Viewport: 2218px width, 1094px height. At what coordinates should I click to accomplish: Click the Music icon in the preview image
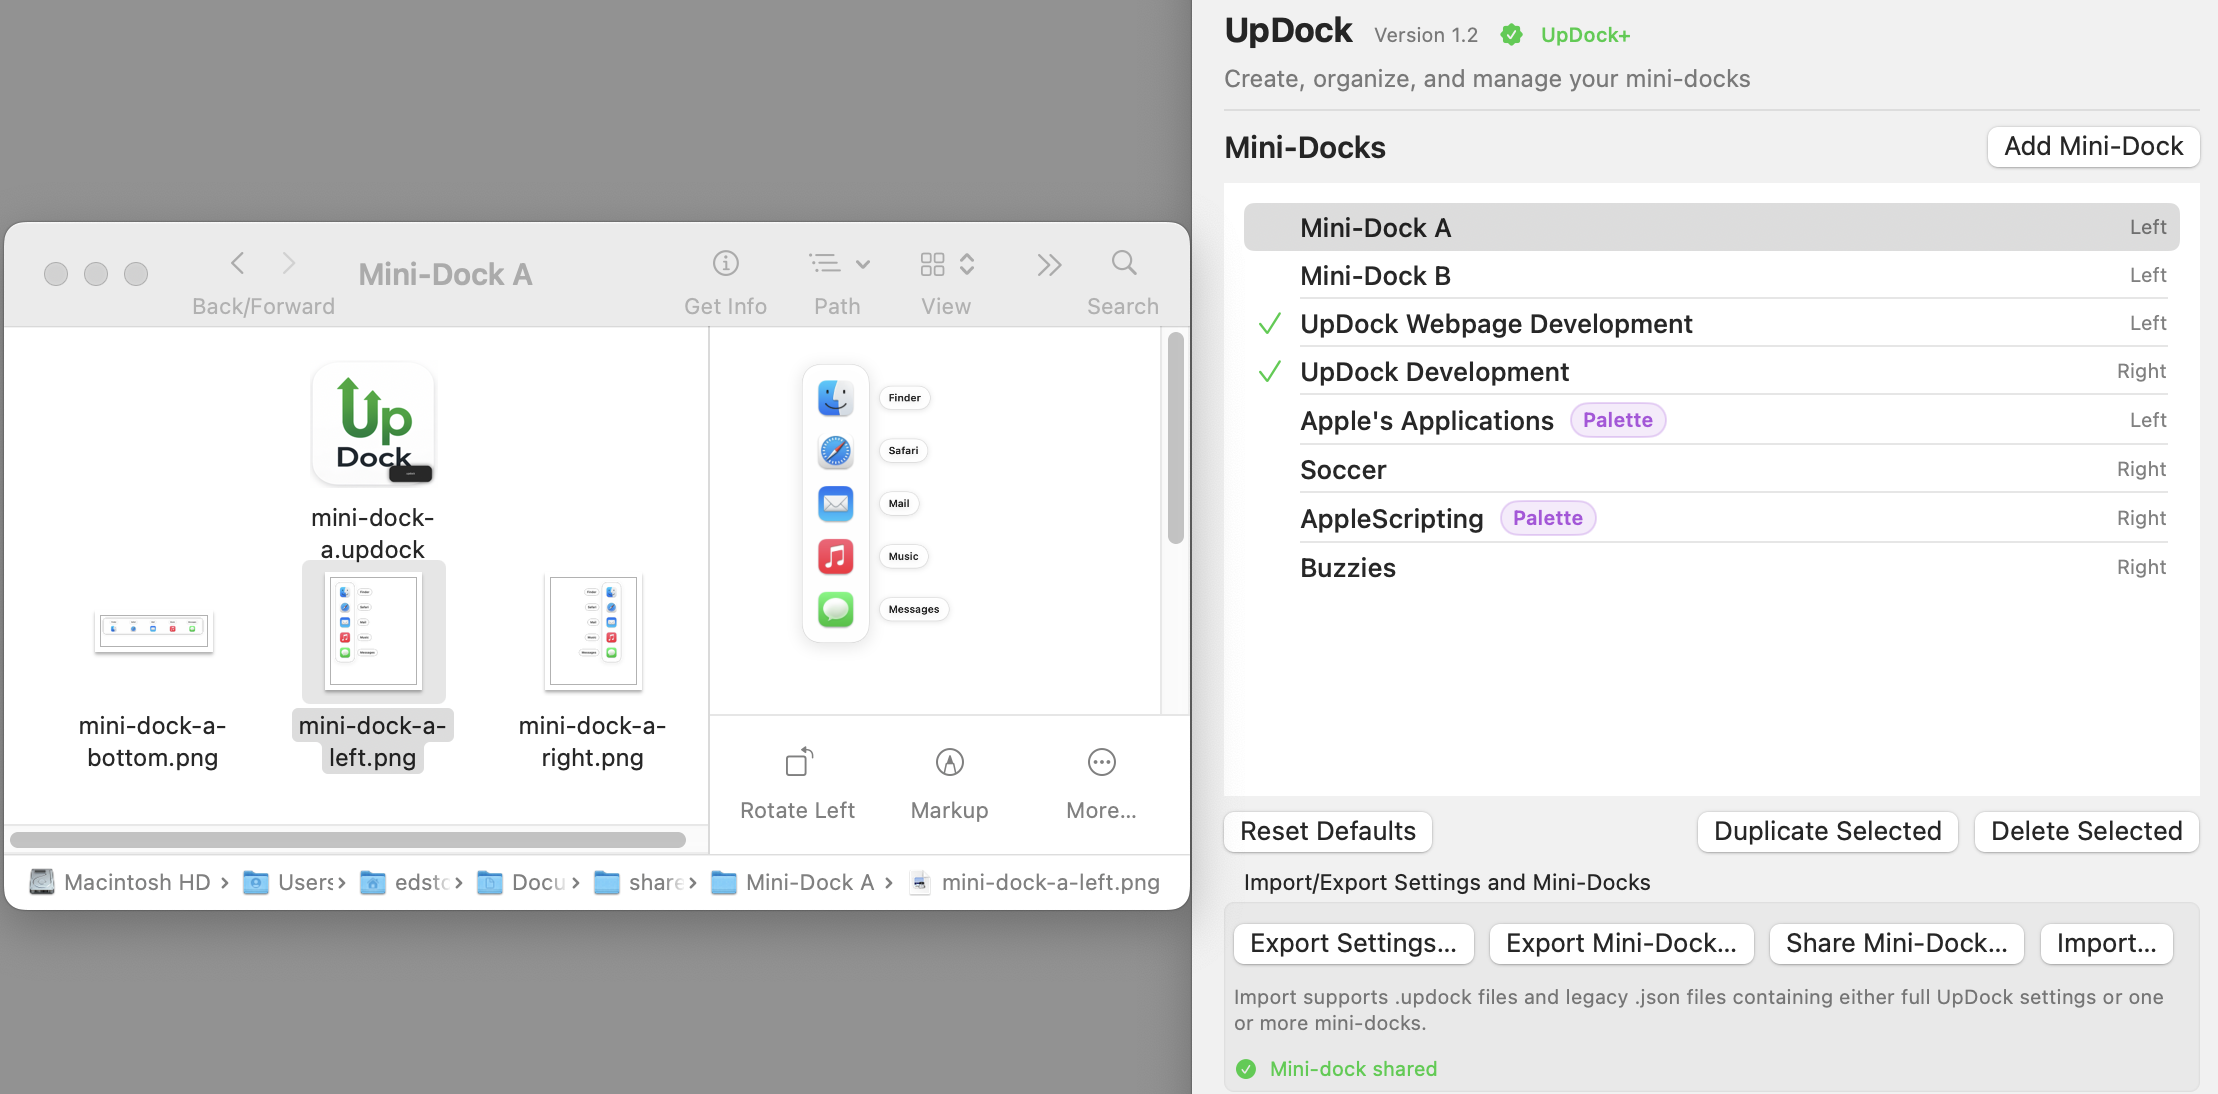coord(836,556)
